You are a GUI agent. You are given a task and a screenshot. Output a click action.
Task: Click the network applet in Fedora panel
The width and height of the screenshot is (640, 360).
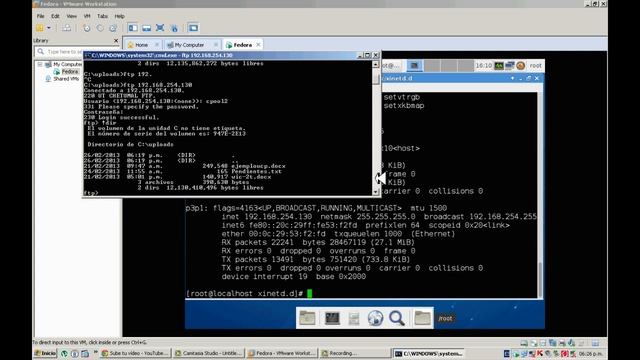click(x=510, y=65)
